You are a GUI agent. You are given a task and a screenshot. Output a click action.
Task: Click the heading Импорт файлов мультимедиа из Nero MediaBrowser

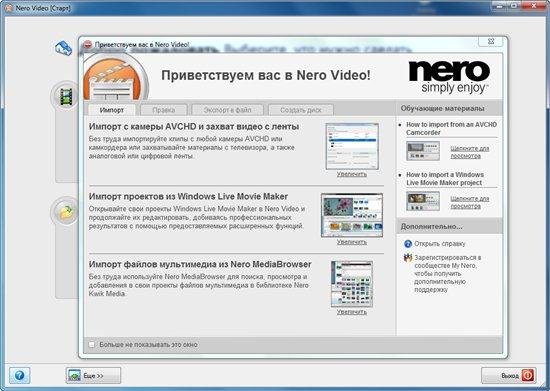click(200, 264)
